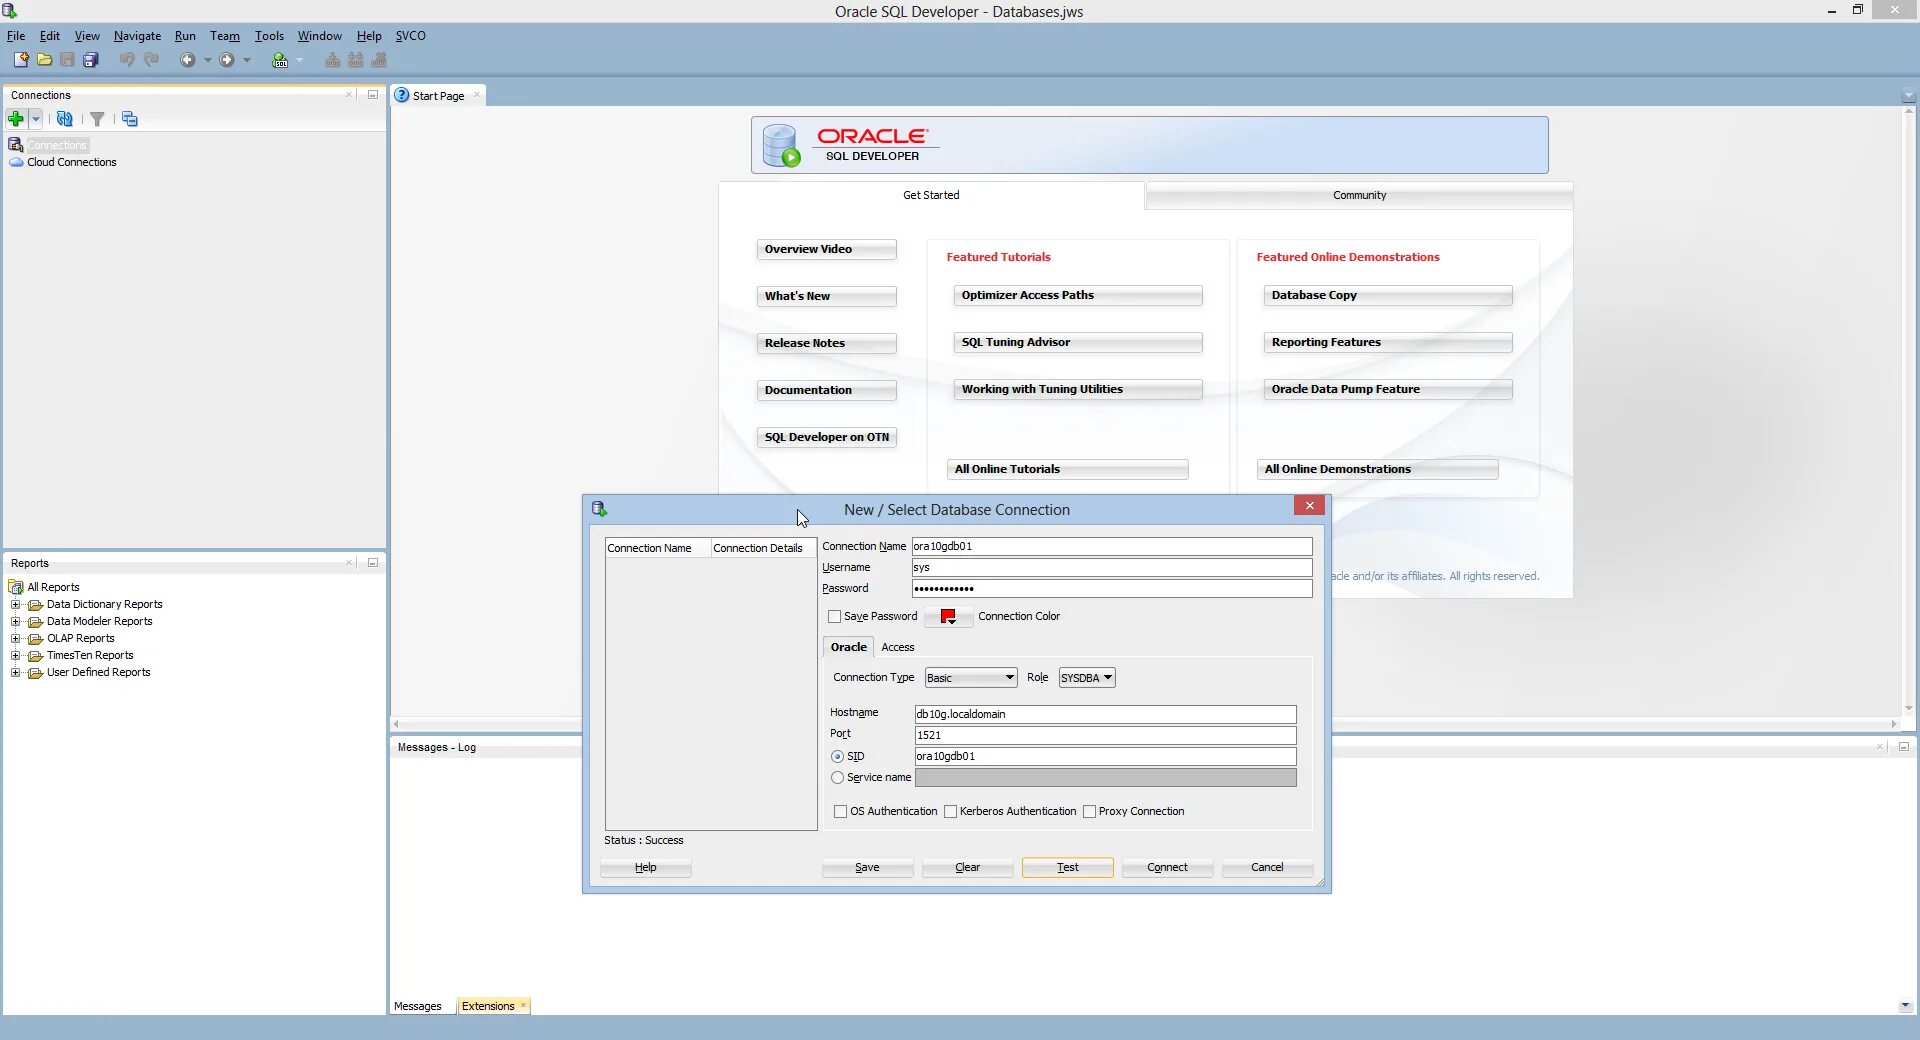The height and width of the screenshot is (1040, 1920).
Task: Select the Extensions tab in log panel
Action: click(488, 1006)
